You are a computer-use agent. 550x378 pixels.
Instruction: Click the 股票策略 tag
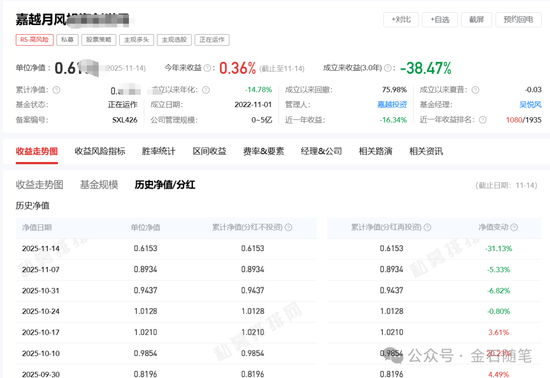coord(99,40)
